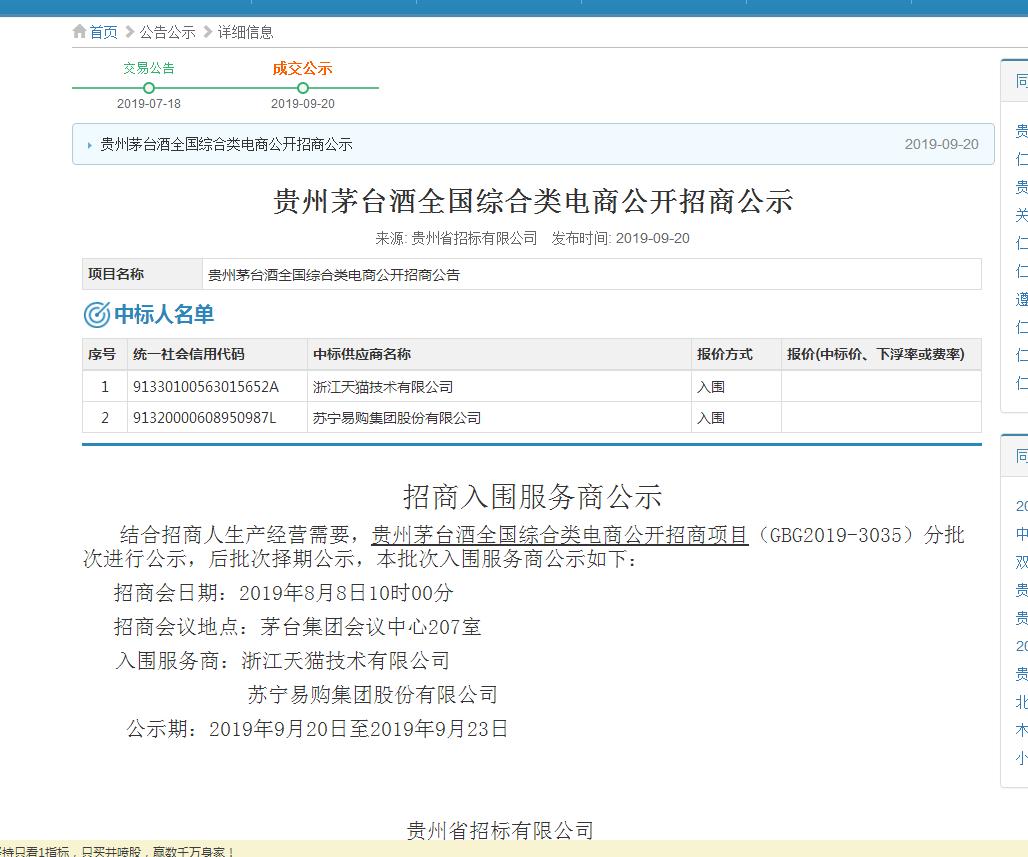The width and height of the screenshot is (1028, 857).
Task: Click the scrolling ticker bar at page bottom
Action: (514, 849)
